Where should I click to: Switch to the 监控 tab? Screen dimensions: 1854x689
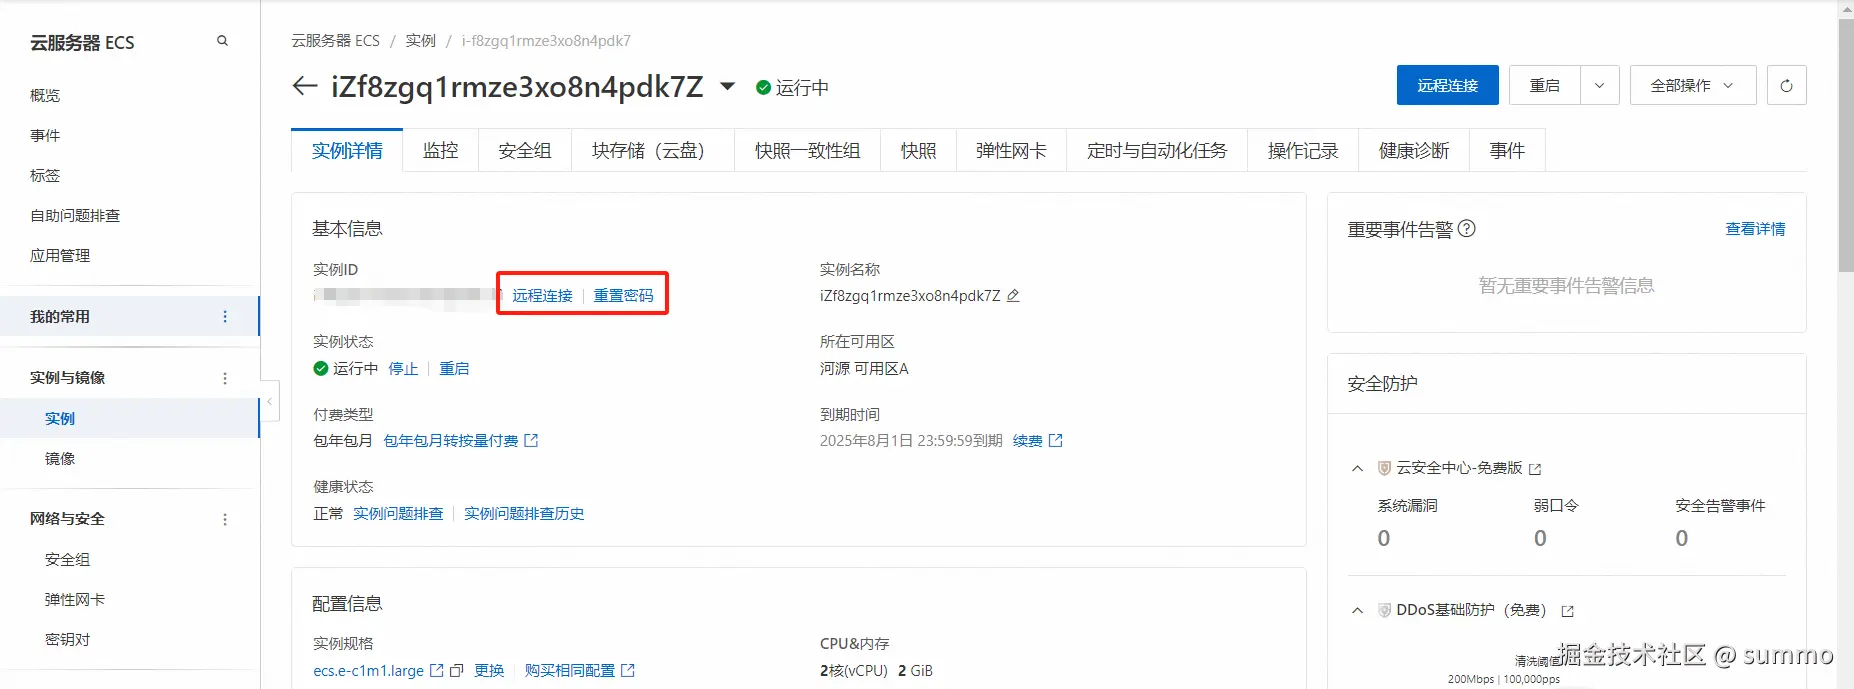[440, 150]
